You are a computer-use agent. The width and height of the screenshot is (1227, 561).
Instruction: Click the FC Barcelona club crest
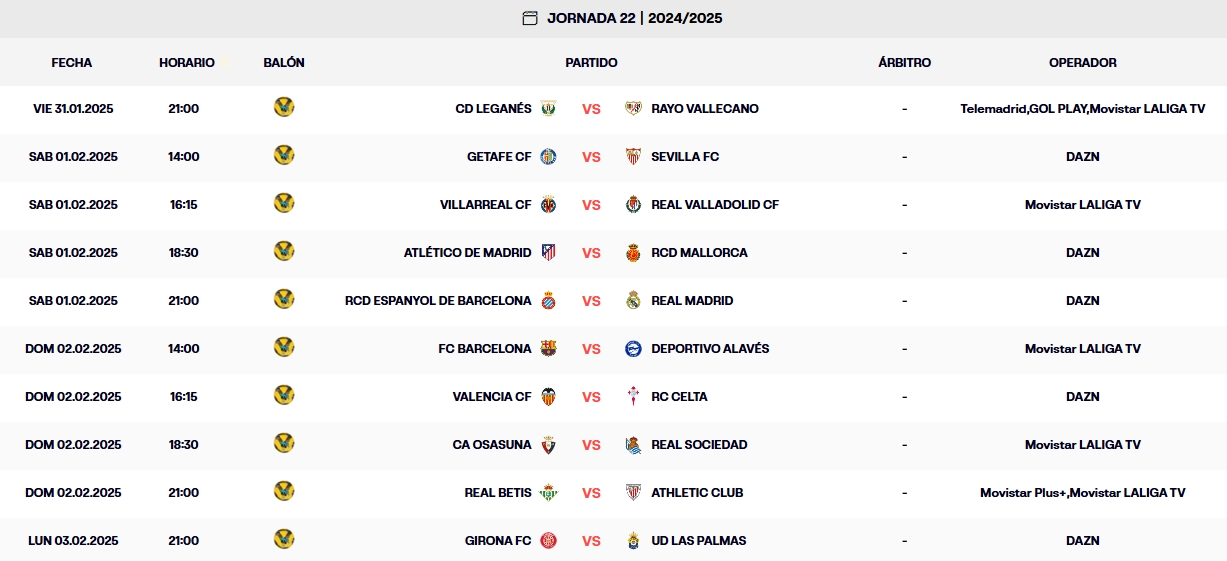[548, 348]
